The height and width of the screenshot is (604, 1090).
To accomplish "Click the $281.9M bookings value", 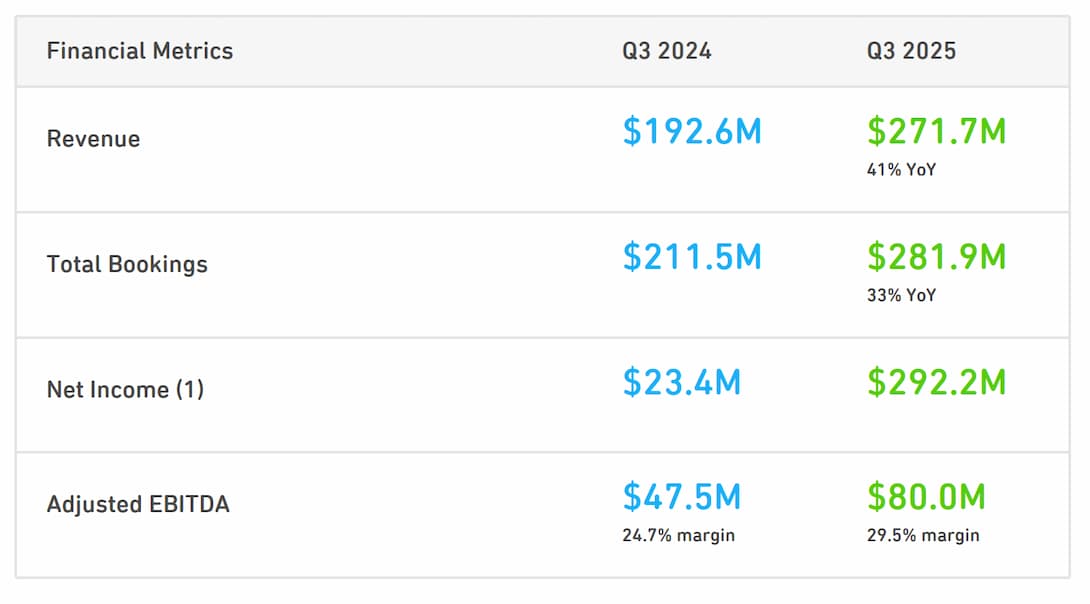I will (x=936, y=257).
